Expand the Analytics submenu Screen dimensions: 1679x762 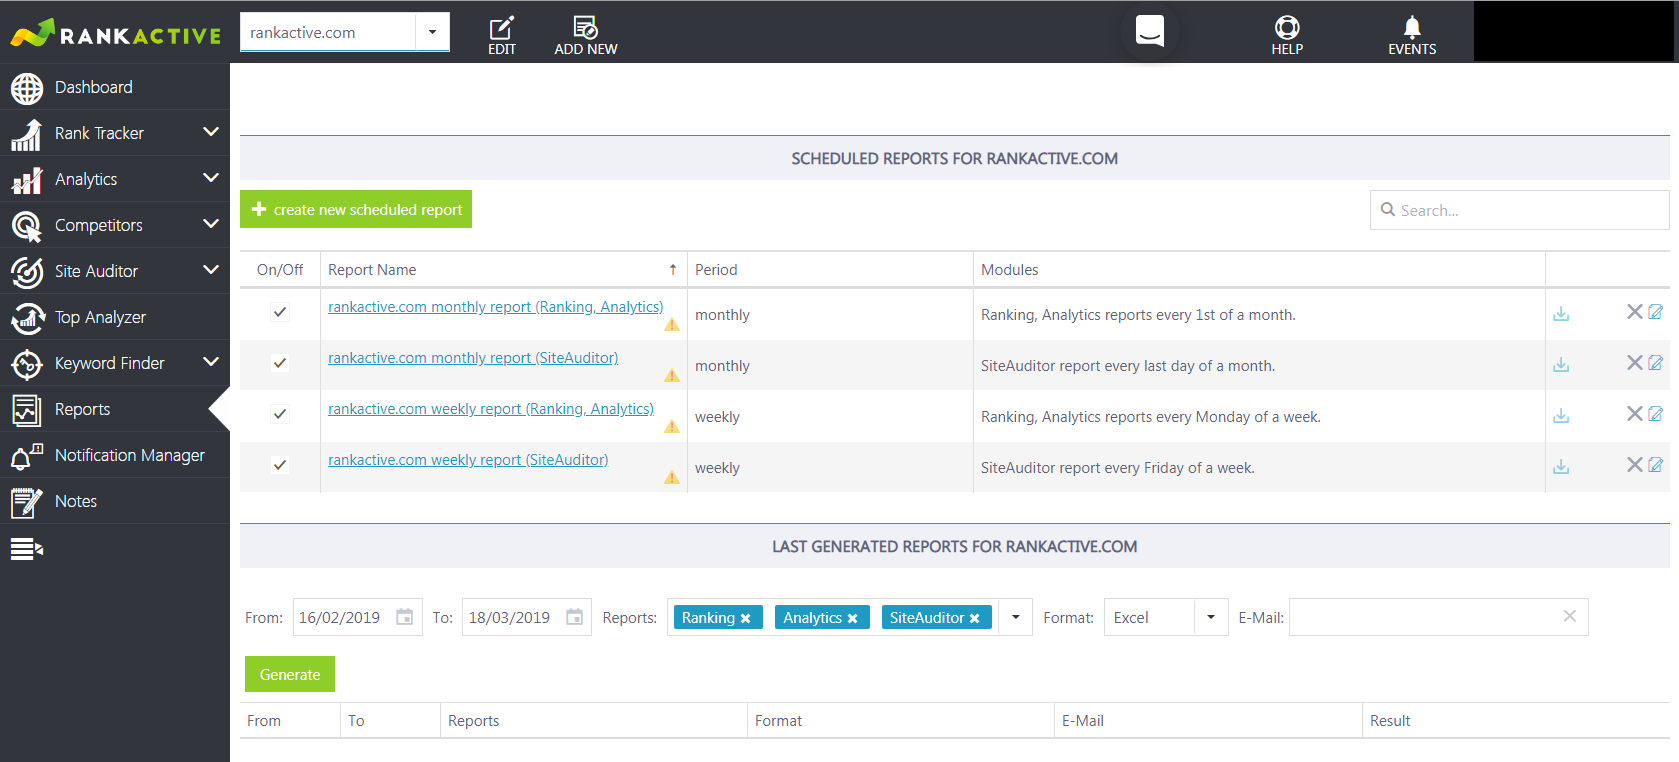pos(211,178)
